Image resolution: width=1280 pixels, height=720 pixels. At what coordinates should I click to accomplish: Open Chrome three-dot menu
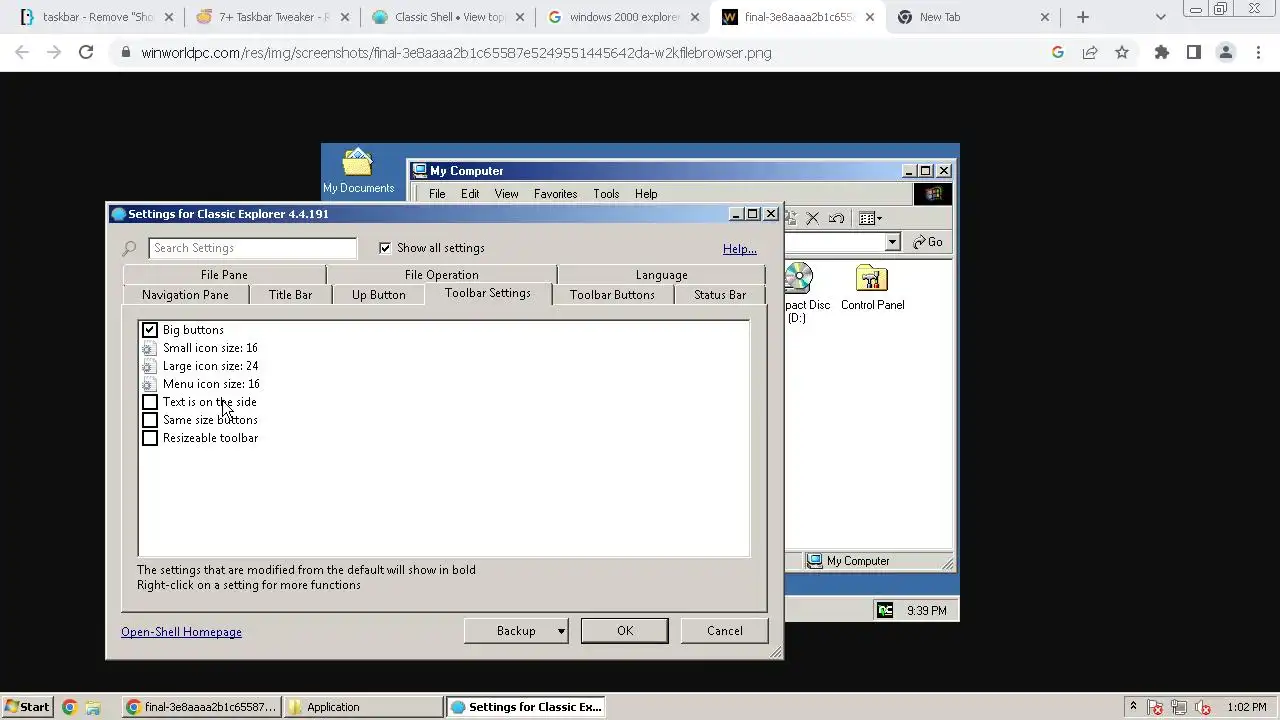[1258, 52]
